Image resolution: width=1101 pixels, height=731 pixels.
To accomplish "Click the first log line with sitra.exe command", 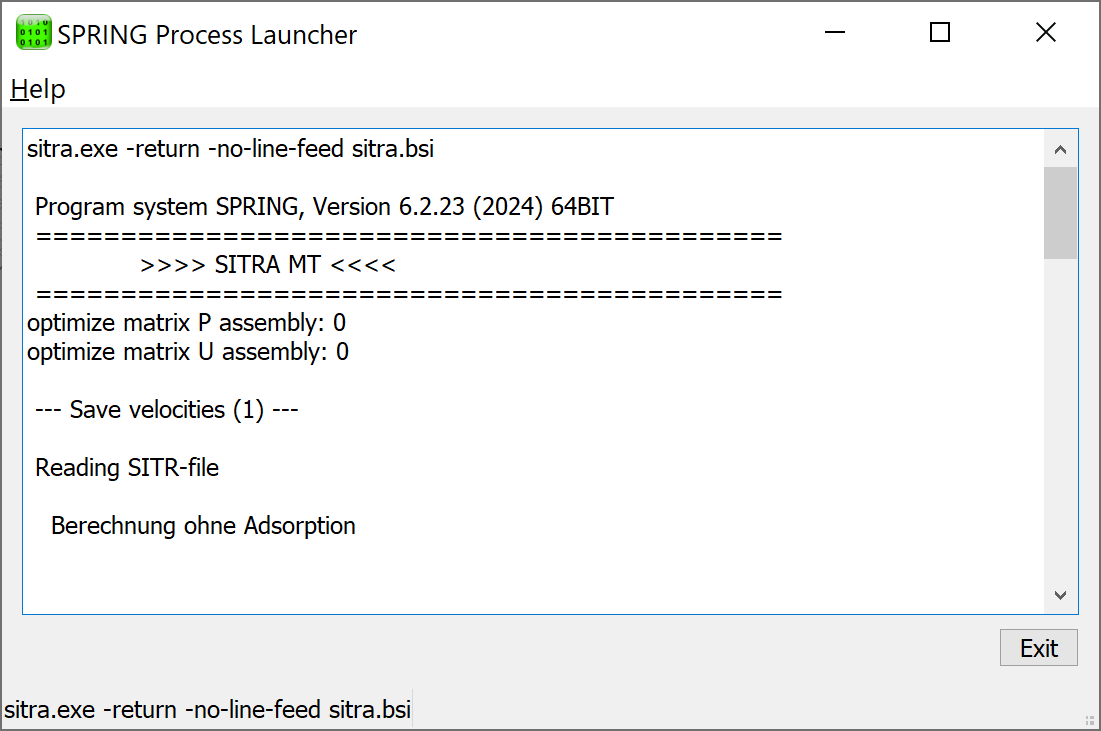I will 230,149.
